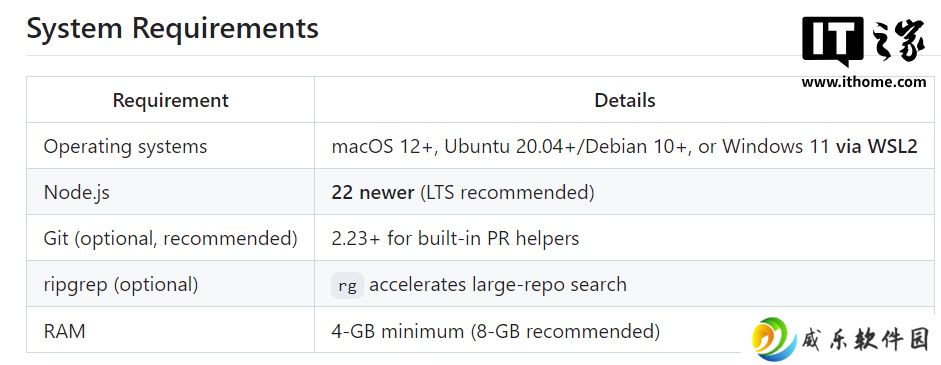The height and width of the screenshot is (365, 941).
Task: Click the www.ithome.com URL text
Action: coord(864,82)
